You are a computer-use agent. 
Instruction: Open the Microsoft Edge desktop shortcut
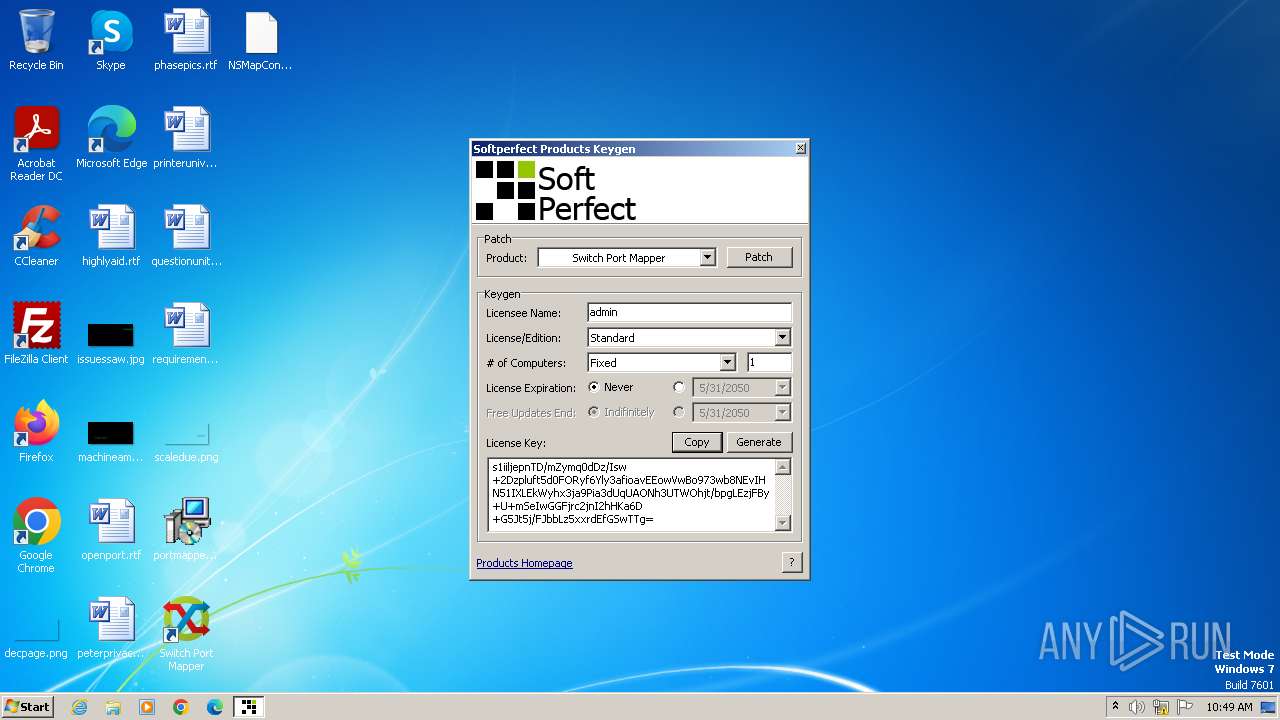point(111,138)
